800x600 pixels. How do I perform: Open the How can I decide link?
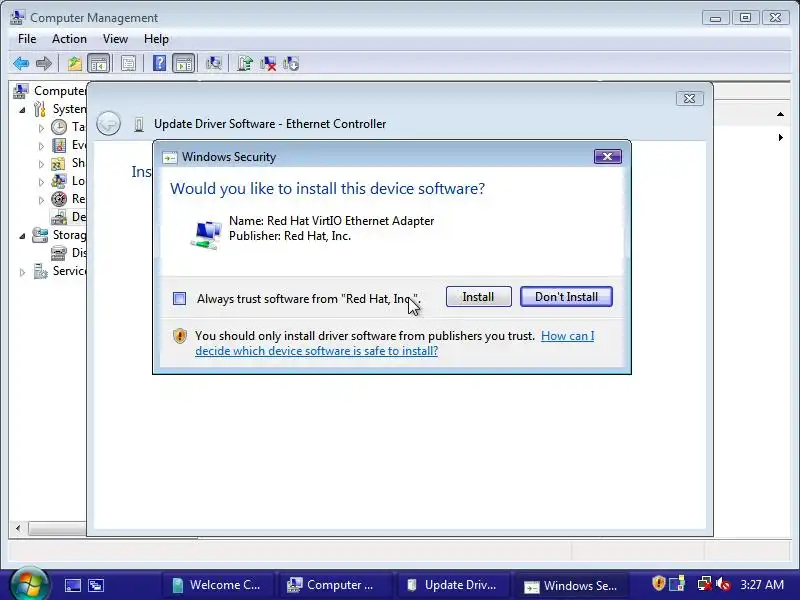point(394,343)
